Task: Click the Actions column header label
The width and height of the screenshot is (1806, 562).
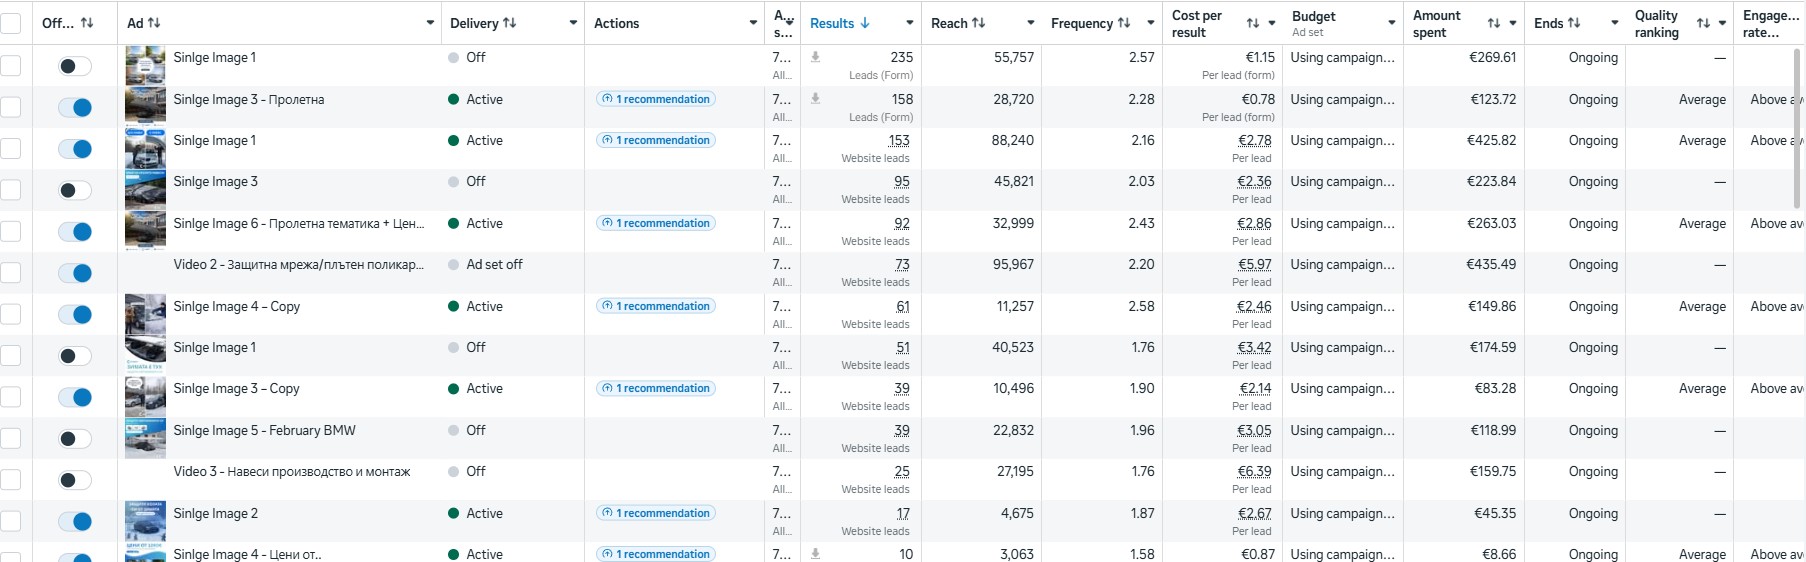Action: click(x=616, y=23)
